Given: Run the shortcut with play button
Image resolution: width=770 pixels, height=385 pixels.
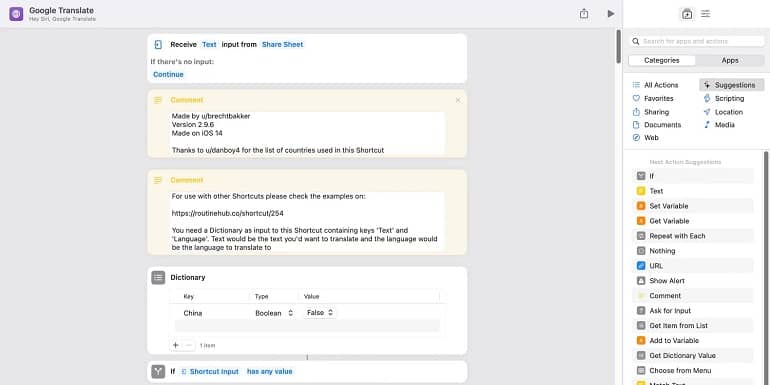Looking at the screenshot, I should 610,14.
